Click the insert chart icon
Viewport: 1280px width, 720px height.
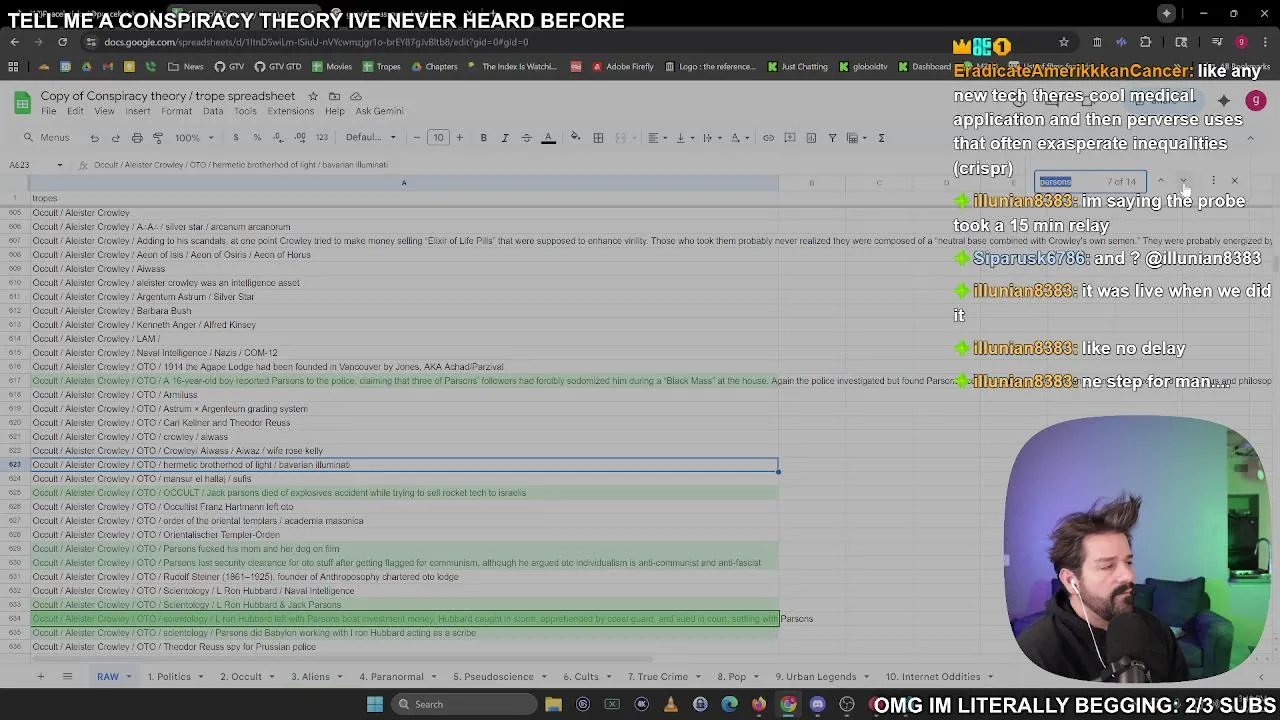811,138
